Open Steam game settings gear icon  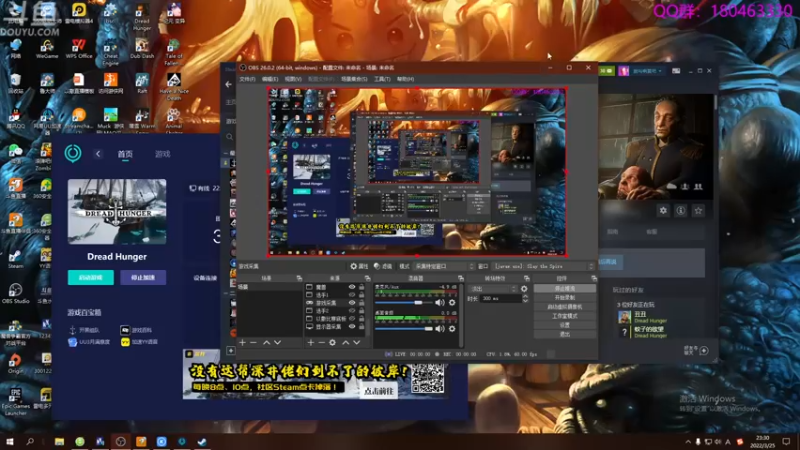tap(663, 210)
